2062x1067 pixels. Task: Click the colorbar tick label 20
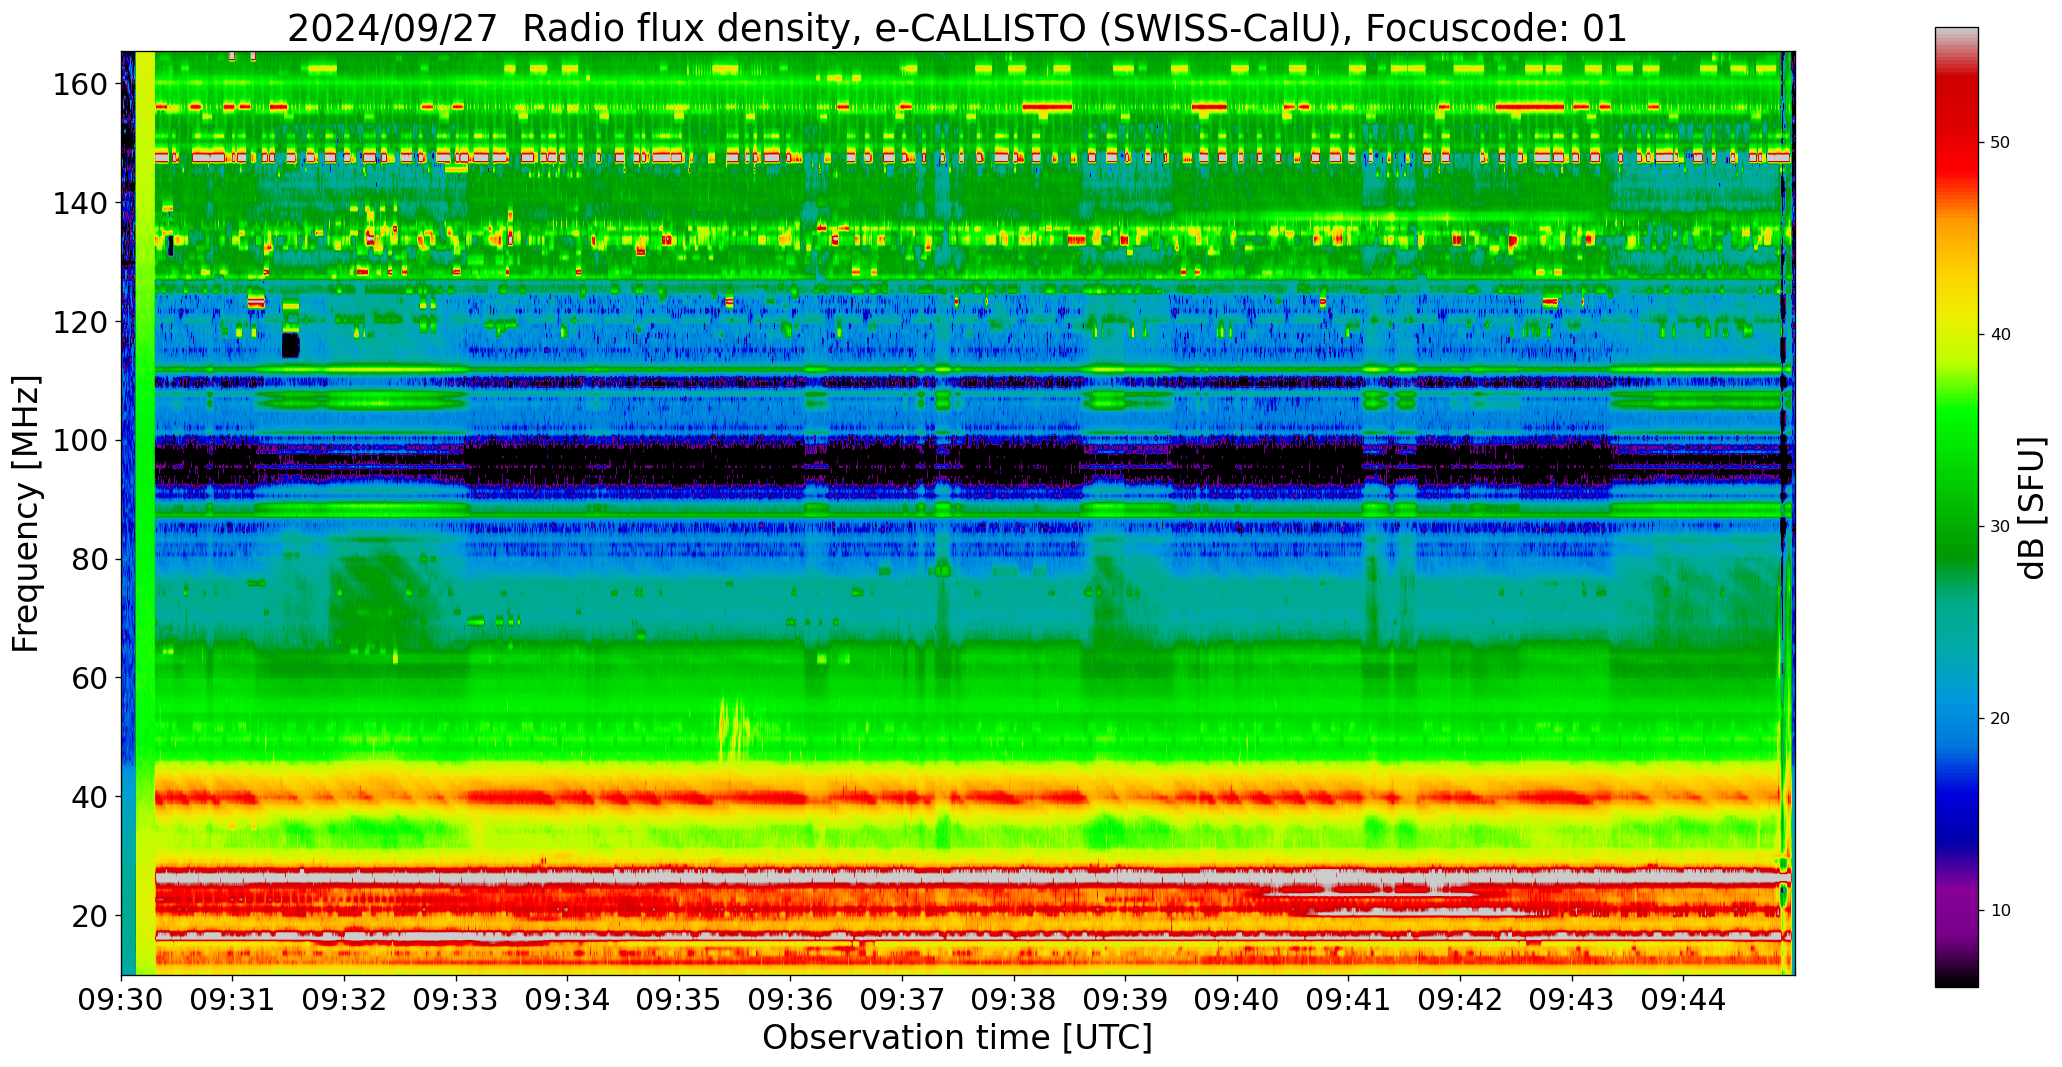point(2000,719)
